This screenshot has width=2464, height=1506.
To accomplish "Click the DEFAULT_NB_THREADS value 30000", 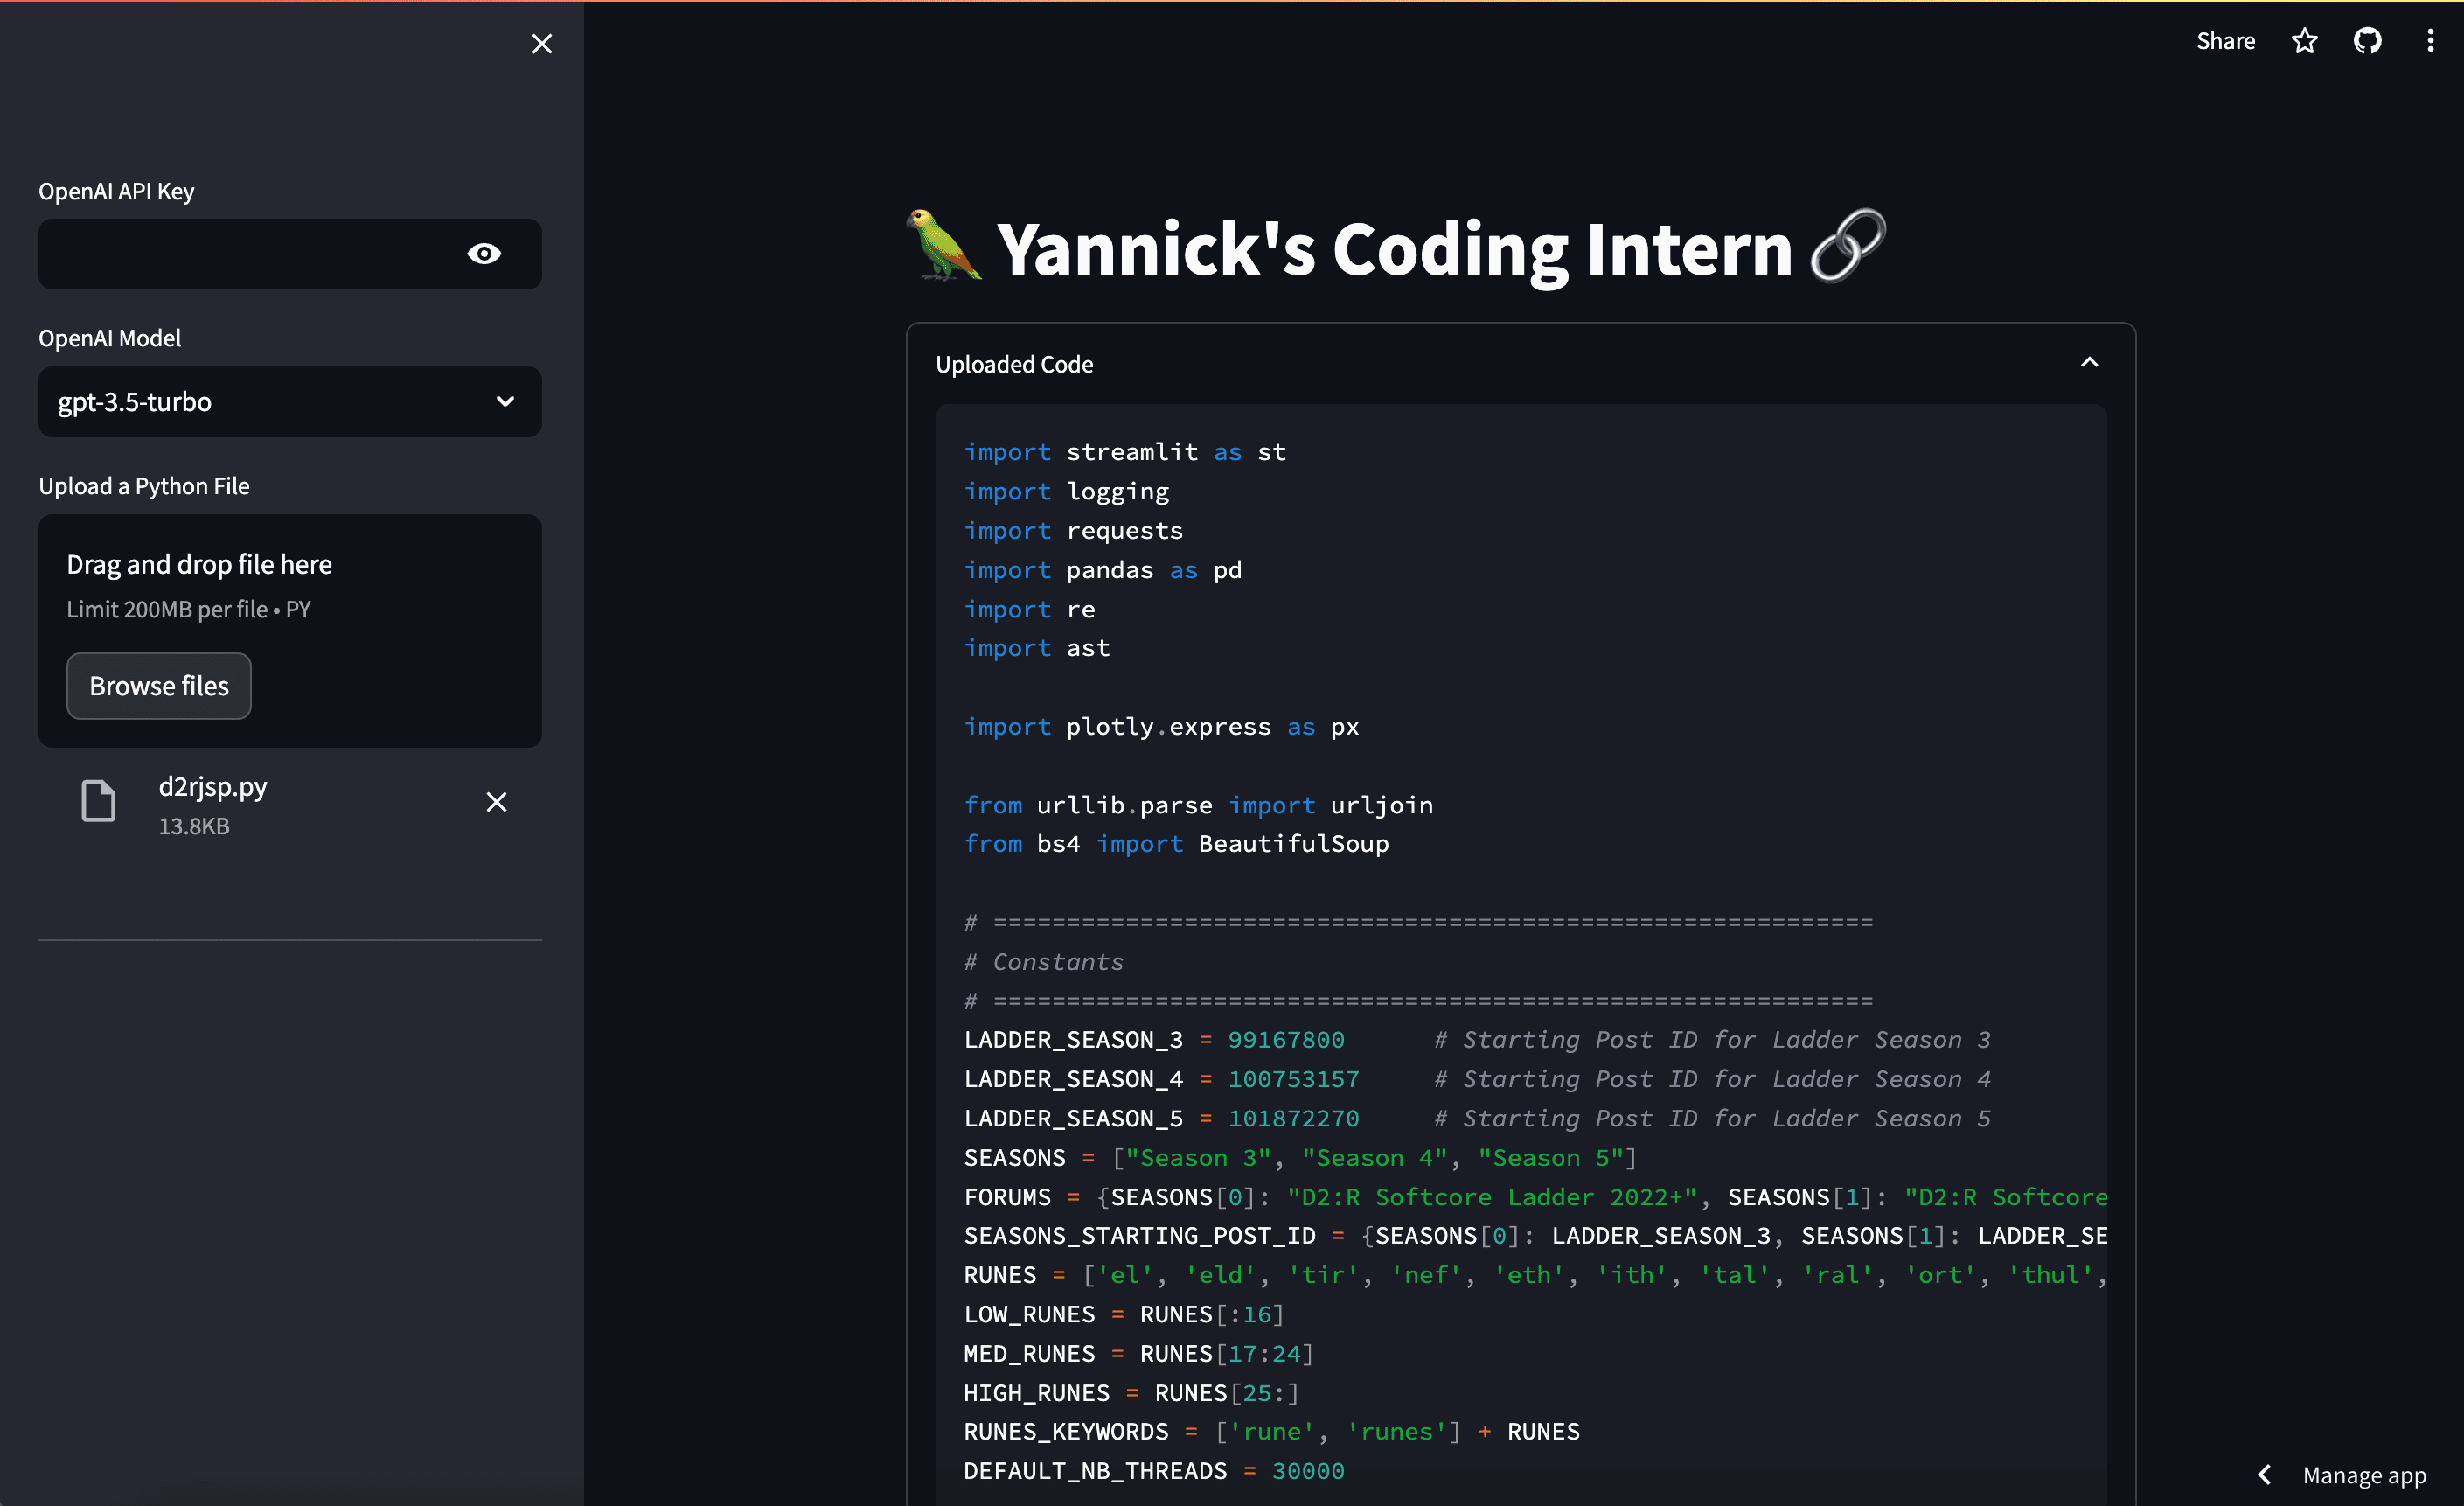I will coord(1308,1471).
